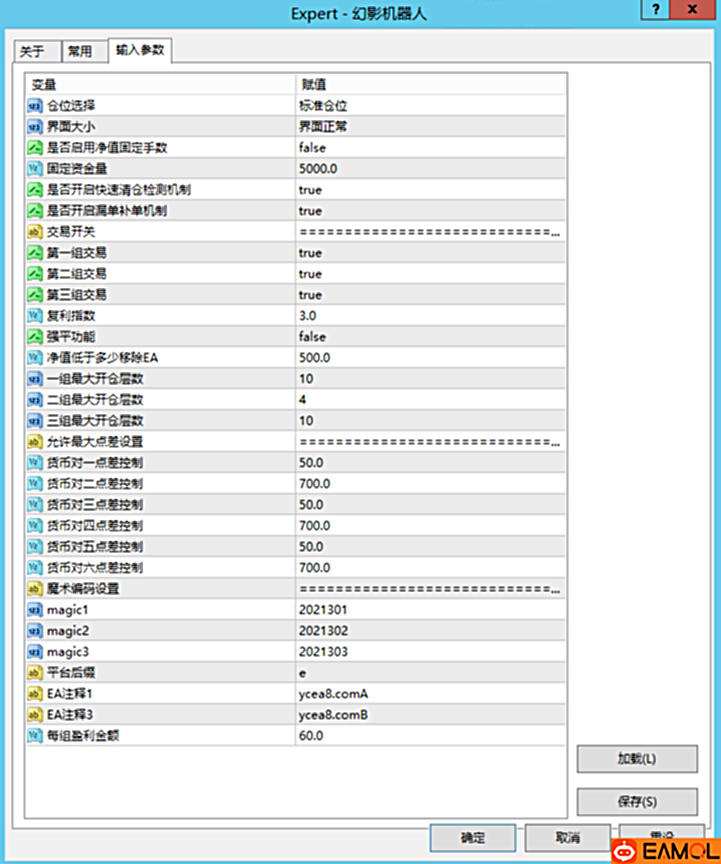Toggle the 第一组交易 true value
This screenshot has height=864, width=721.
(x=310, y=253)
